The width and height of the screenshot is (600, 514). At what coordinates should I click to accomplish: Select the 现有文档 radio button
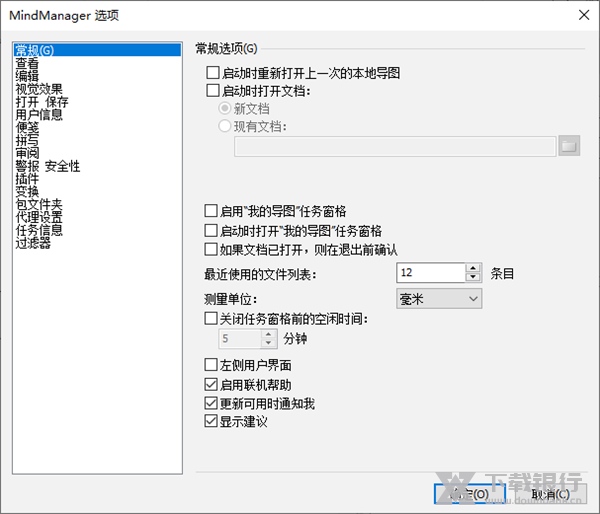225,126
